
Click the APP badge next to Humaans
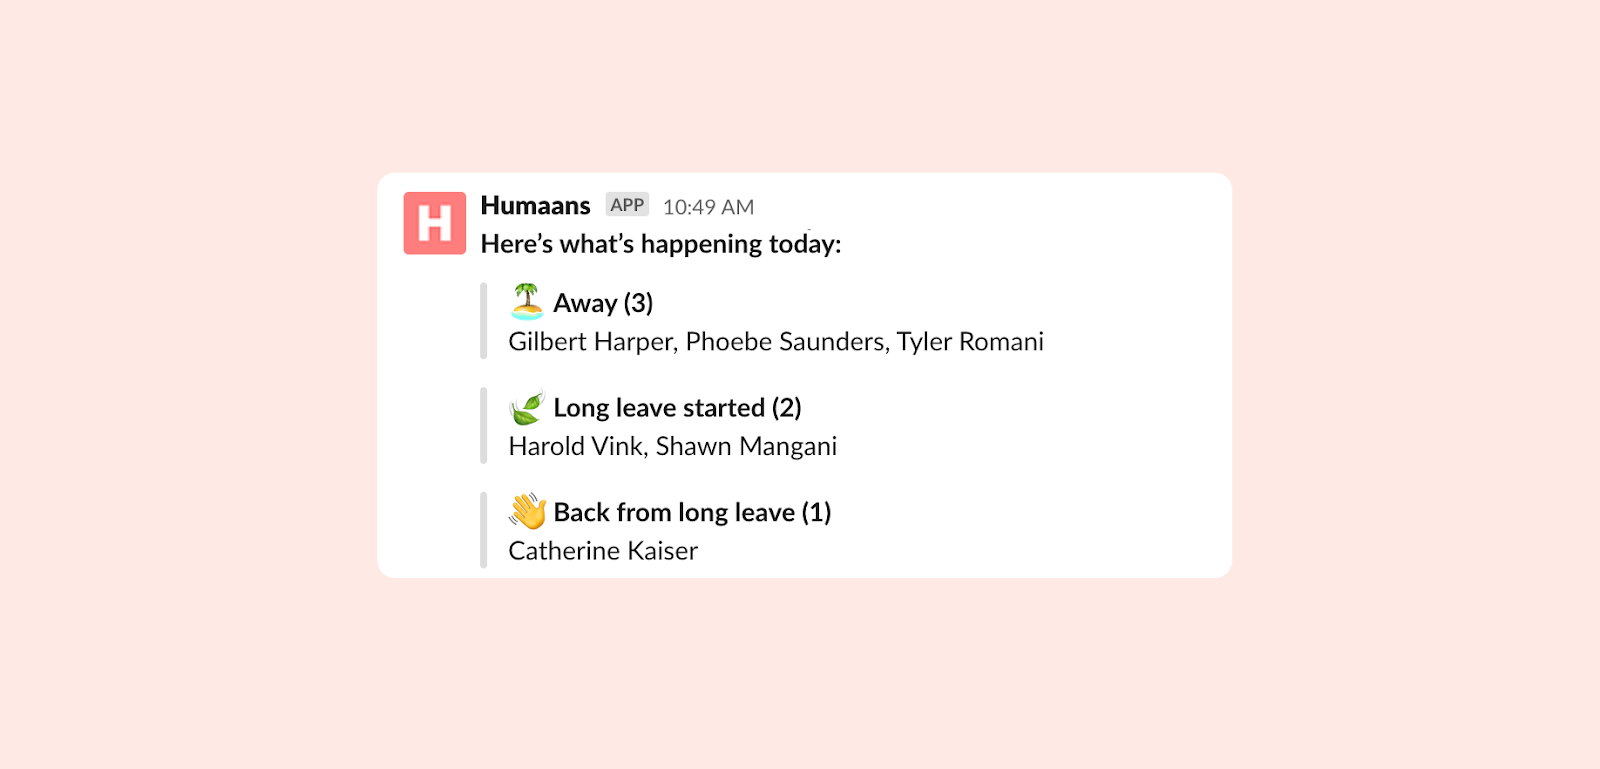pyautogui.click(x=627, y=205)
